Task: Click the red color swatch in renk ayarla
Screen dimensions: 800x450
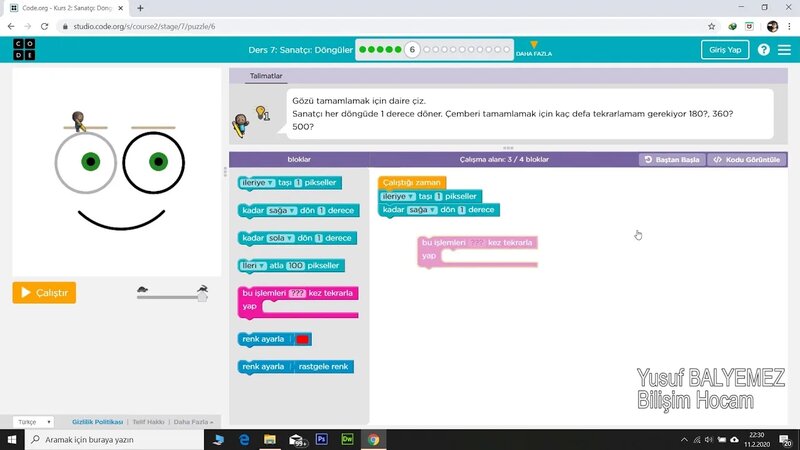Action: coord(302,339)
